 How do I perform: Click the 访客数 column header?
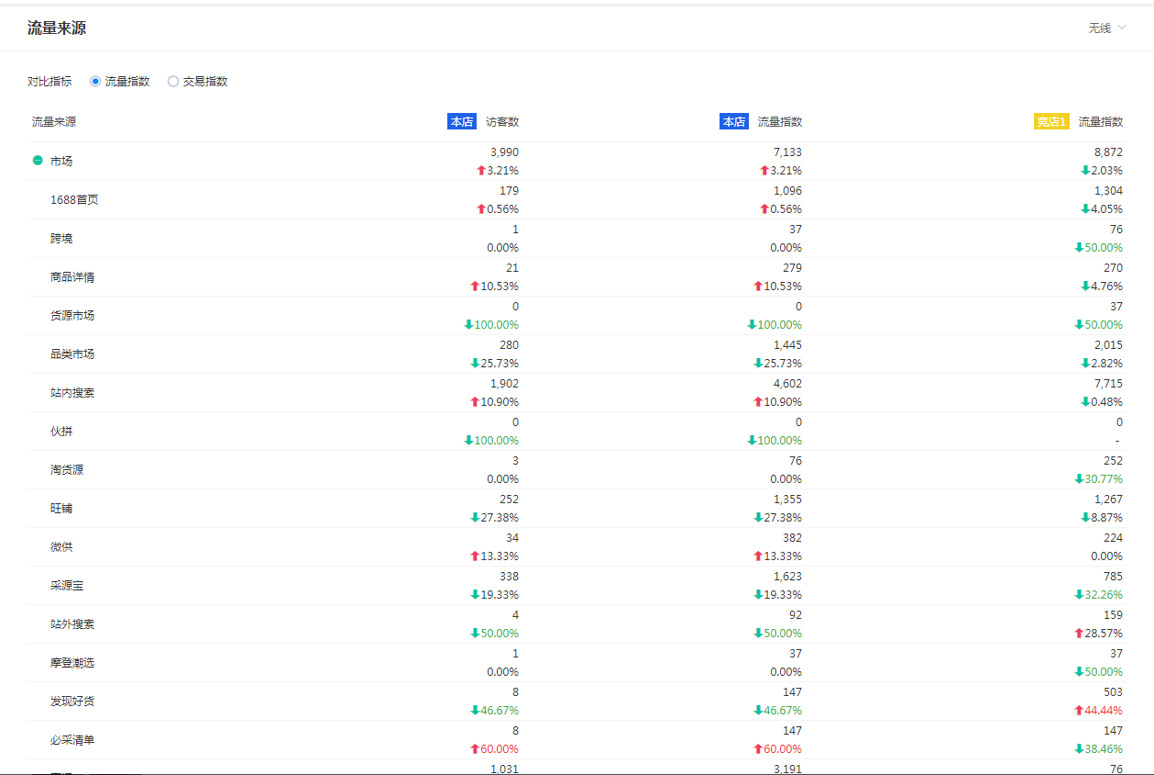coord(502,122)
